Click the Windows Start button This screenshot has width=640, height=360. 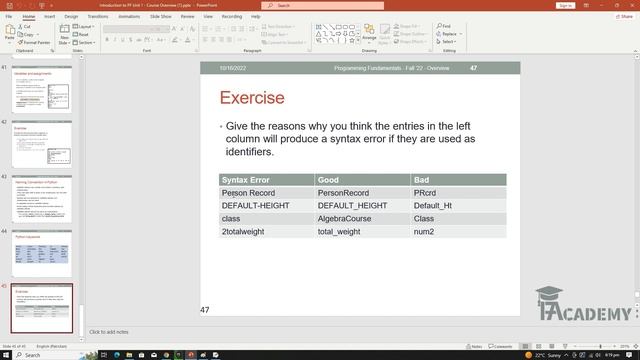[6, 355]
